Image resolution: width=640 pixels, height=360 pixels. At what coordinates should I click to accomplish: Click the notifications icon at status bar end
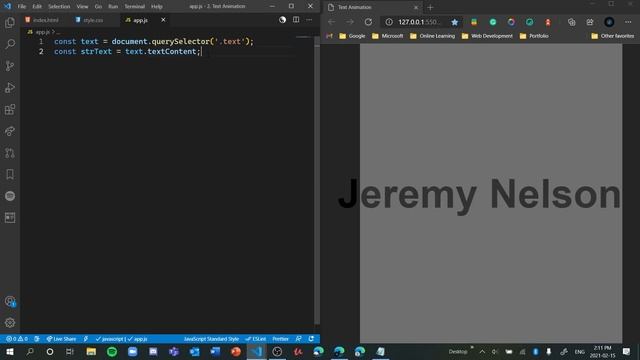tap(311, 339)
